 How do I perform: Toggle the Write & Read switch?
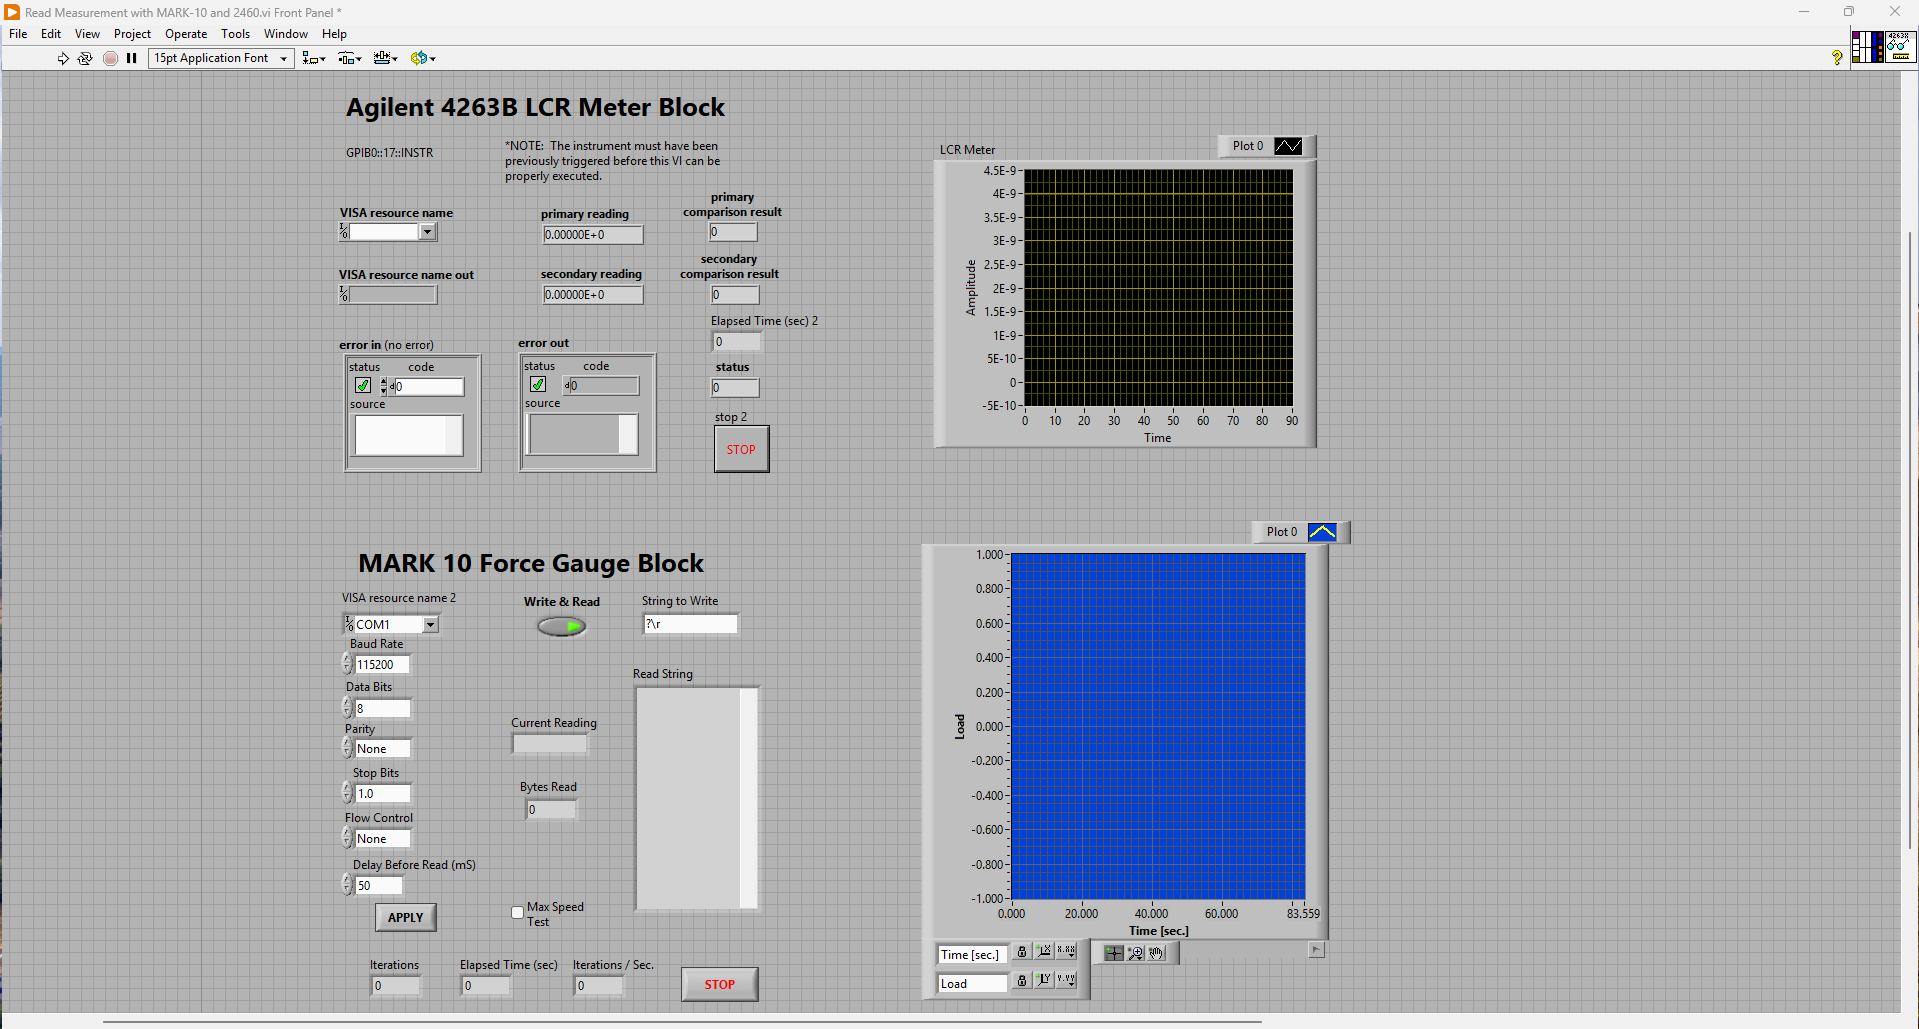562,627
